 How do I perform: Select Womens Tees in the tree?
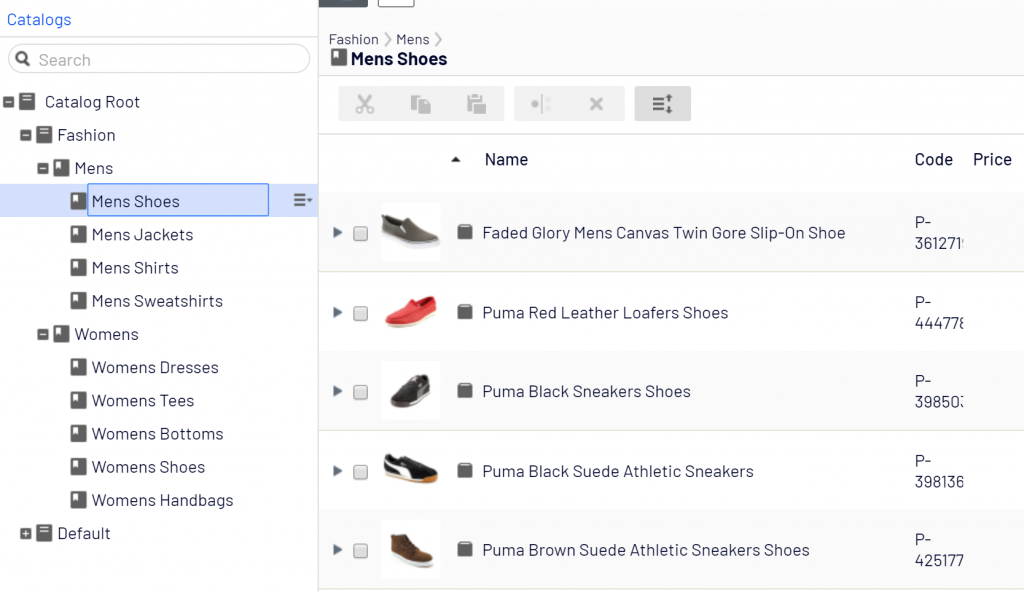tap(143, 401)
